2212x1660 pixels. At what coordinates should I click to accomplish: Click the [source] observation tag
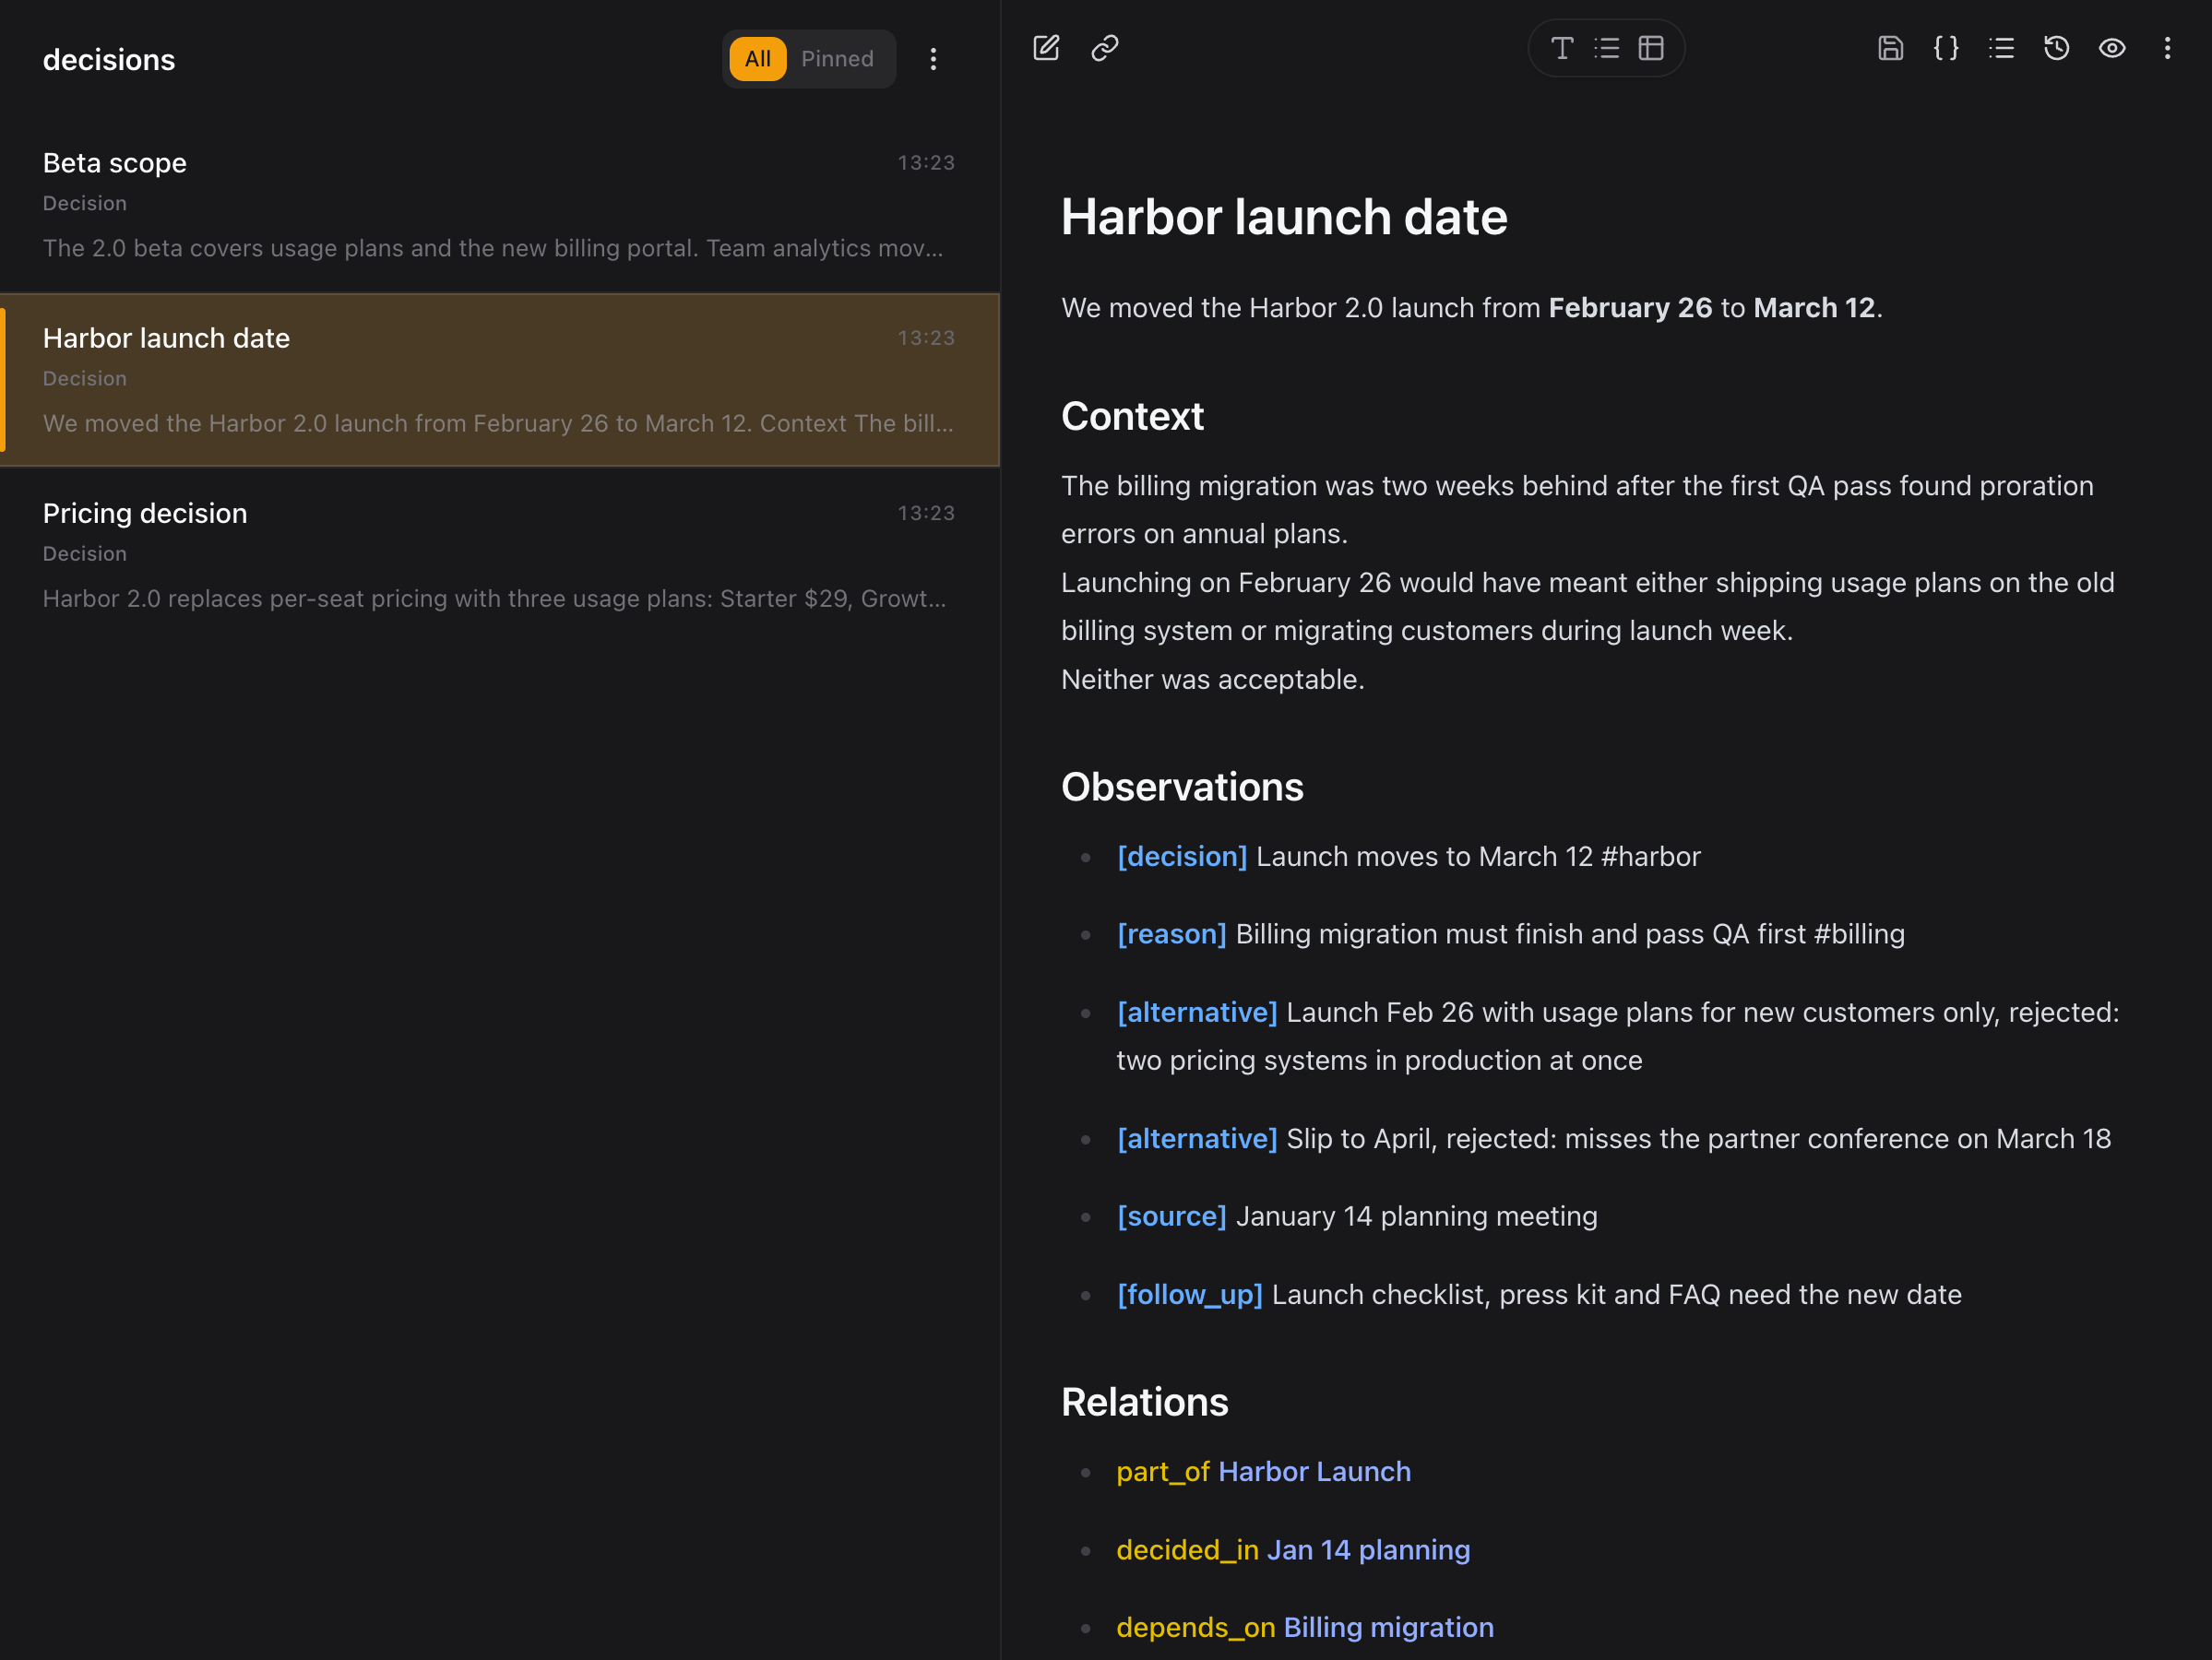(x=1171, y=1216)
